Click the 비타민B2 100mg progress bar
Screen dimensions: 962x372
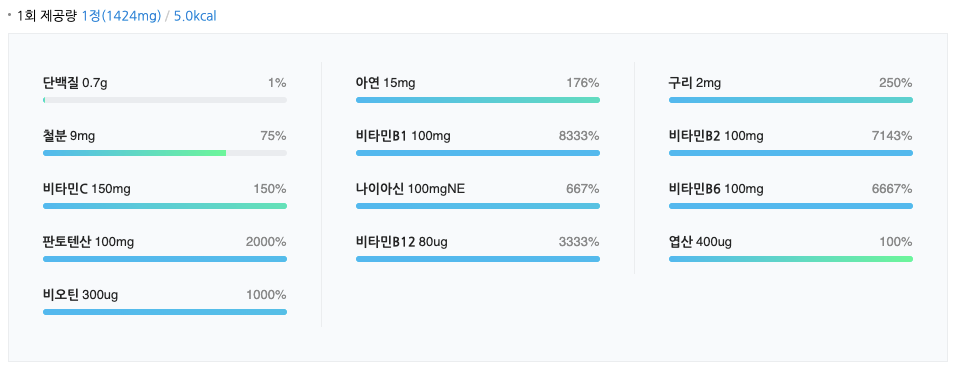pos(791,153)
